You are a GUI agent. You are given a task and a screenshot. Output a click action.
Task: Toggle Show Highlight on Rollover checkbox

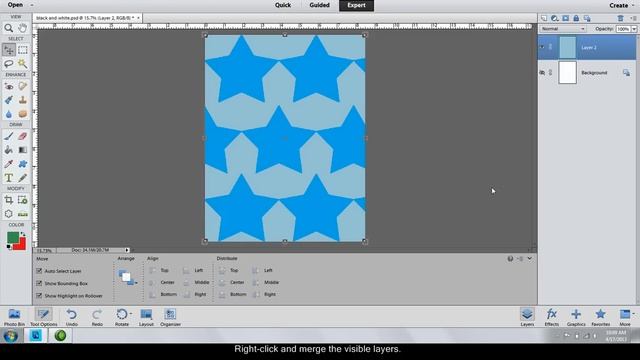[39, 296]
